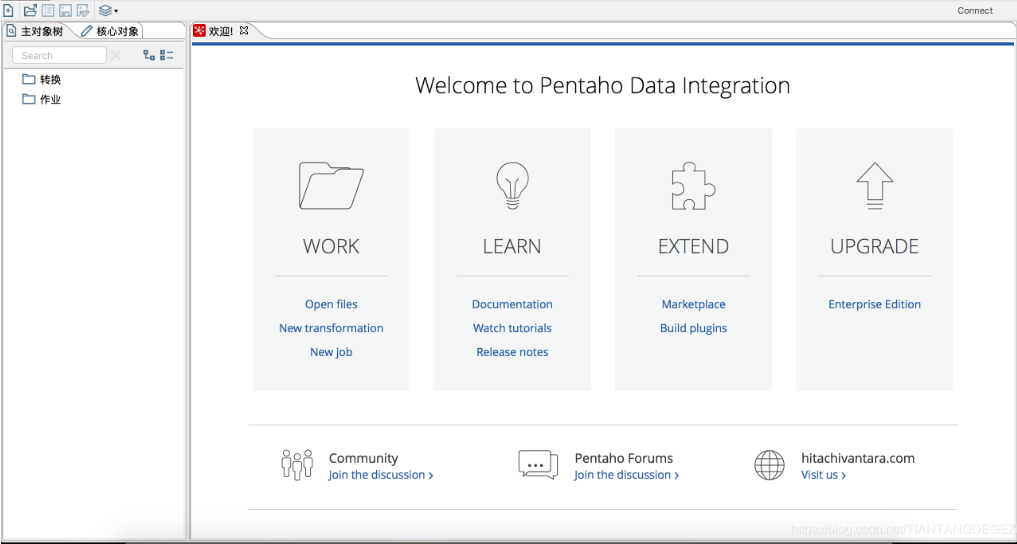Click the collapse-all list icon
1017x544 pixels.
(167, 55)
